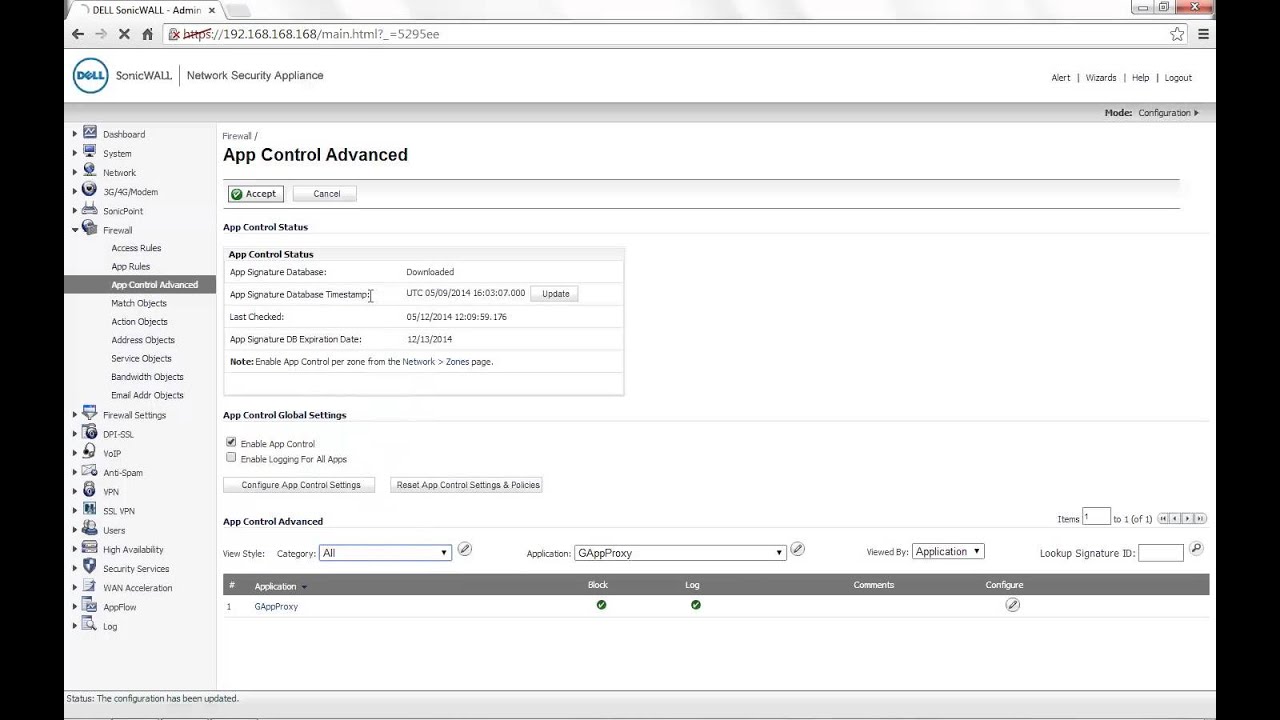Click the green Block check for GAppProxy
The width and height of the screenshot is (1280, 720).
click(x=601, y=605)
